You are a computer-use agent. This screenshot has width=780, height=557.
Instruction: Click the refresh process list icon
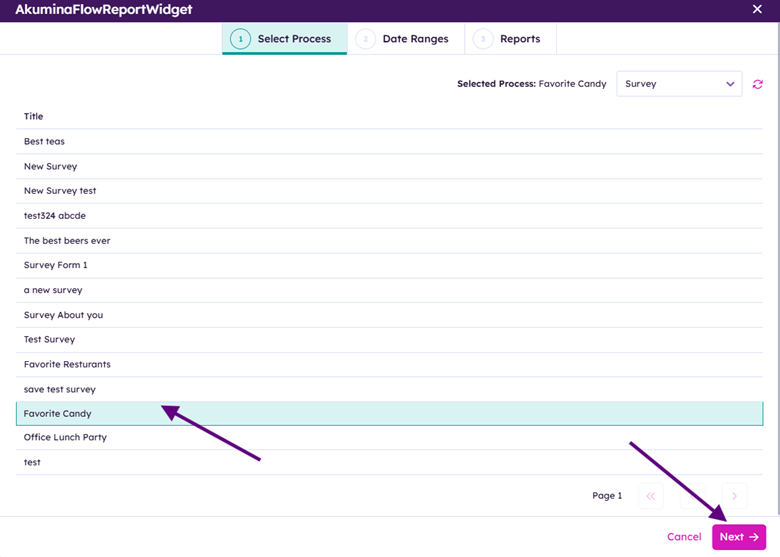pyautogui.click(x=757, y=84)
